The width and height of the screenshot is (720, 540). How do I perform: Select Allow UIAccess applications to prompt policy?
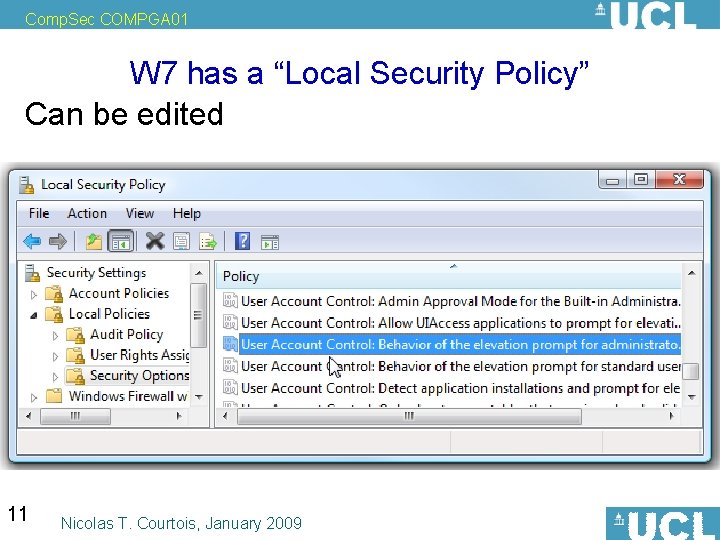click(460, 322)
